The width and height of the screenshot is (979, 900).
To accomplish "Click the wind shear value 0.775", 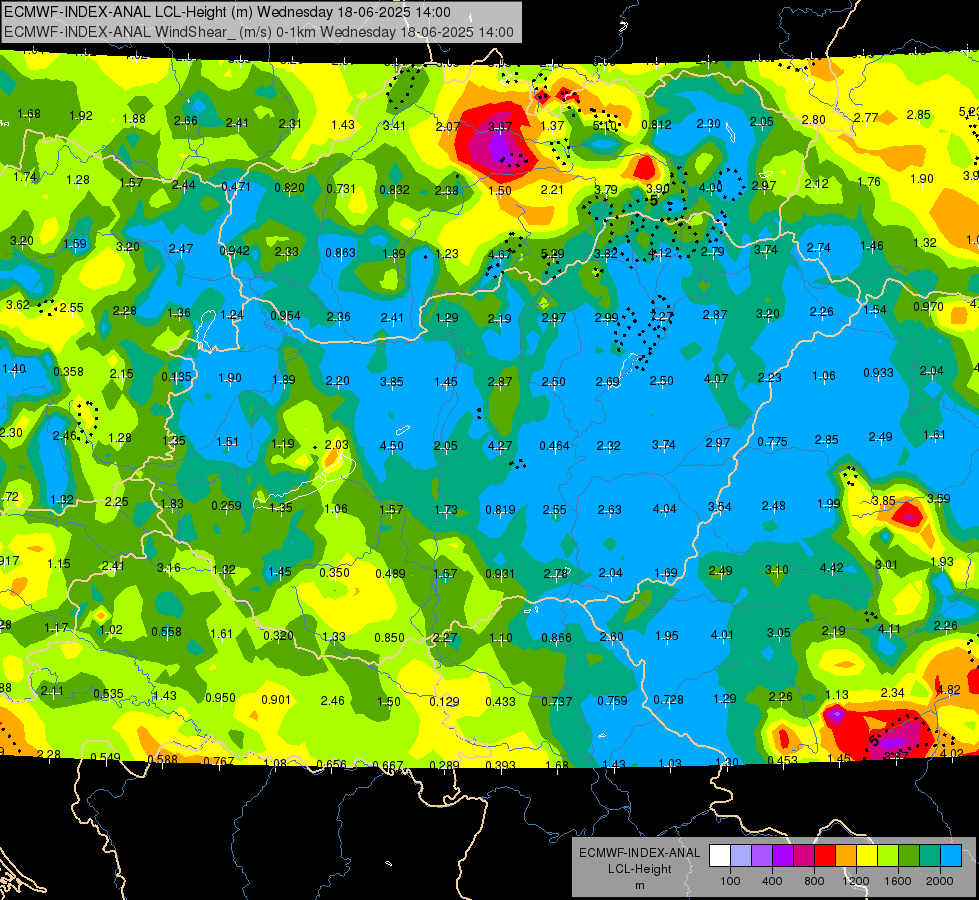I will click(x=772, y=442).
